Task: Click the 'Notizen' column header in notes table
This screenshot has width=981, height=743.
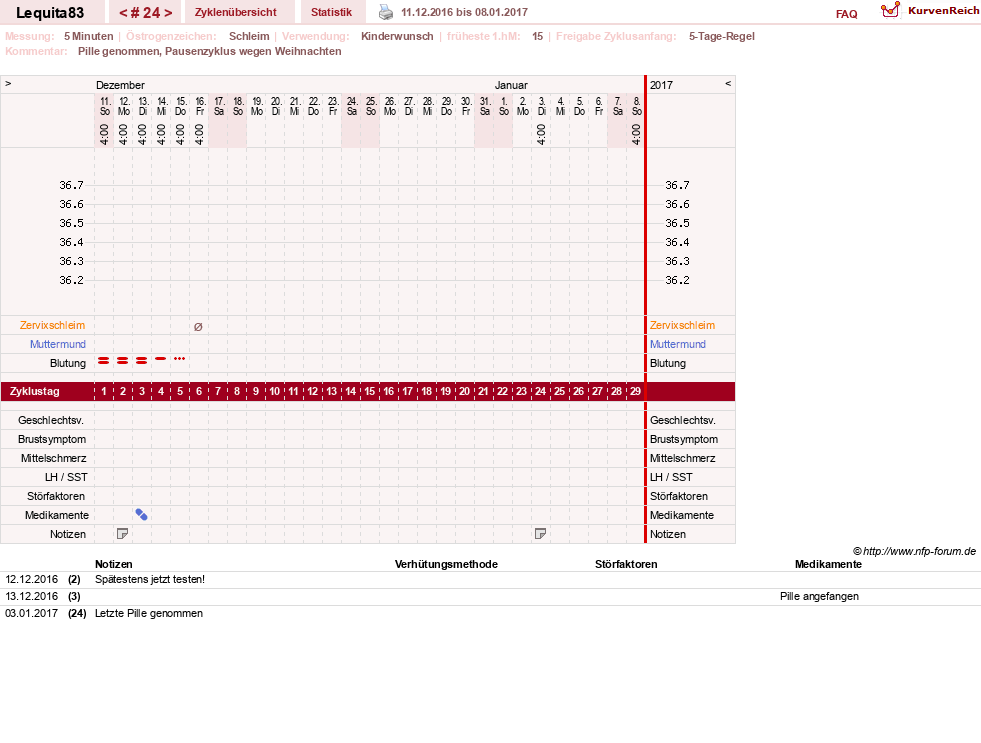Action: tap(113, 564)
